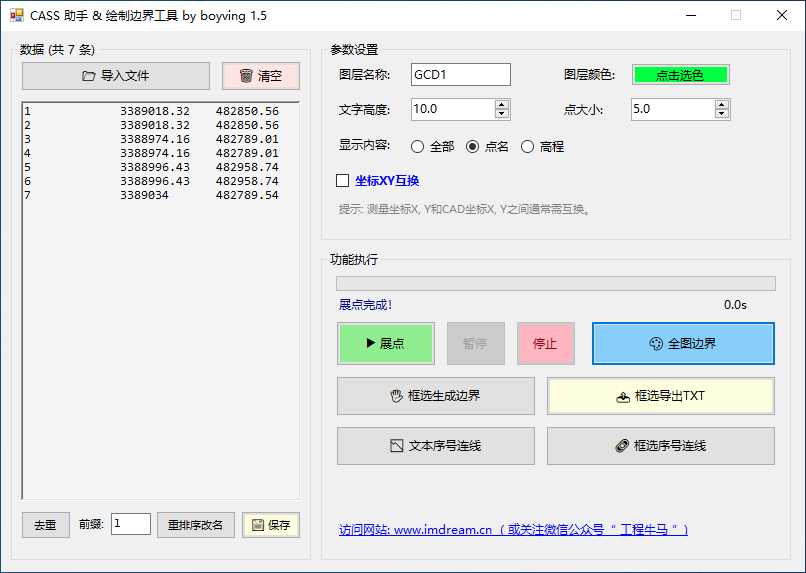The height and width of the screenshot is (573, 806).
Task: Click the 导入文件 folder icon button
Action: [116, 76]
